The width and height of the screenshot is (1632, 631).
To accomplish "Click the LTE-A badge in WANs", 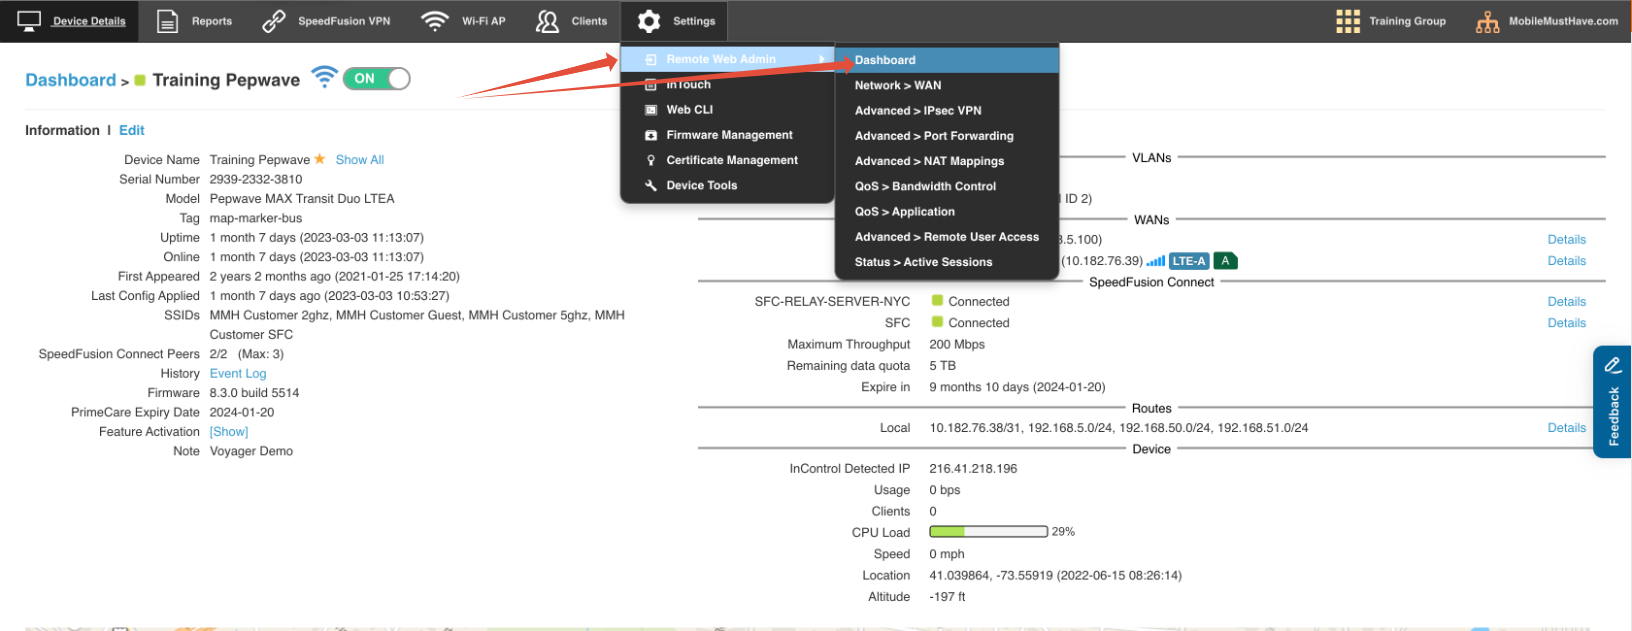I will click(1189, 261).
